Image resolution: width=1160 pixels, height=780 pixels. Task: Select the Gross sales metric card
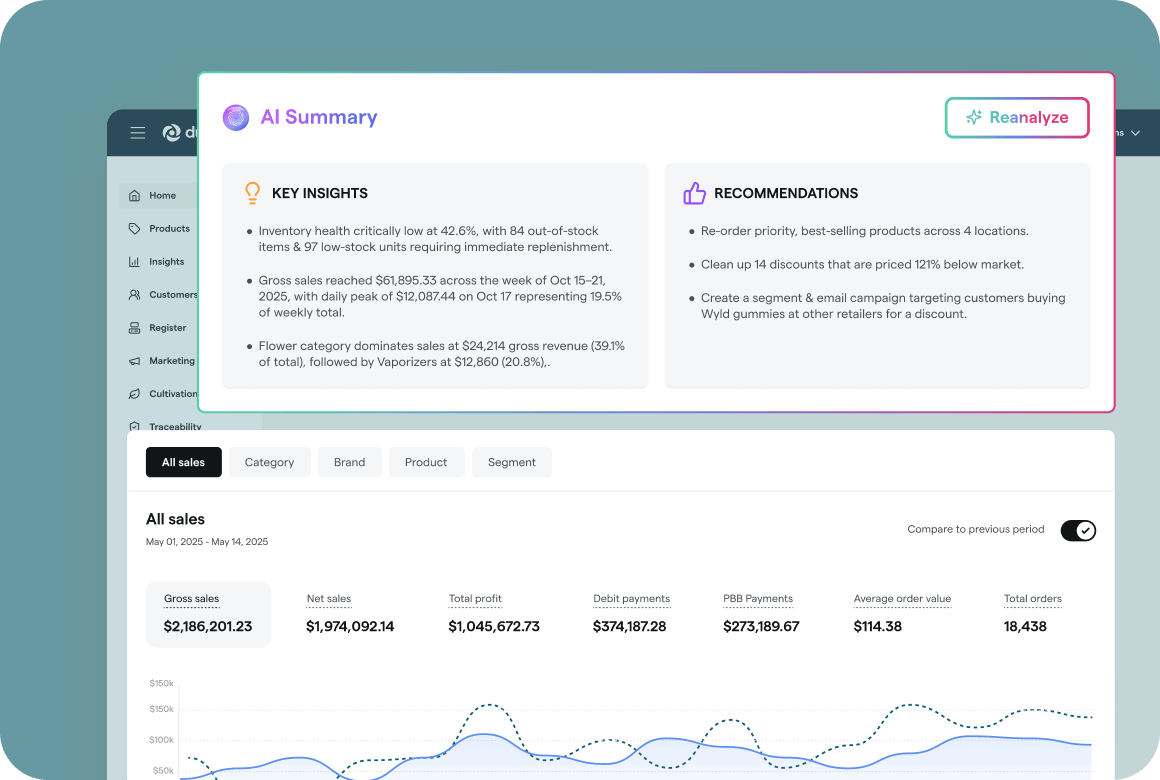point(209,614)
